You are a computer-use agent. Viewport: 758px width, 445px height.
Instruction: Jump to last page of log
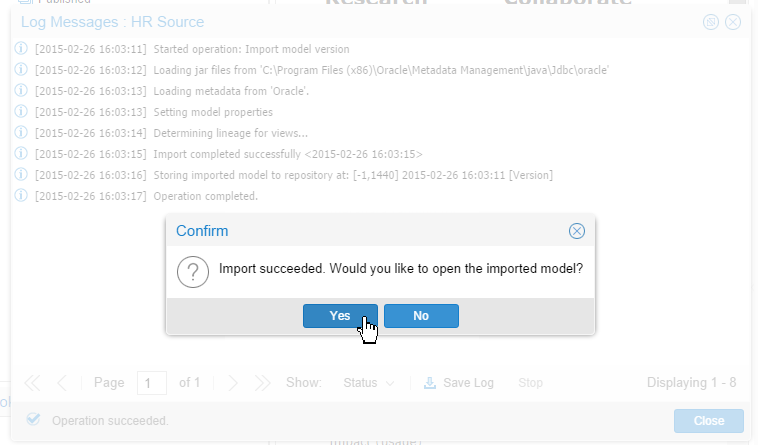click(x=262, y=383)
